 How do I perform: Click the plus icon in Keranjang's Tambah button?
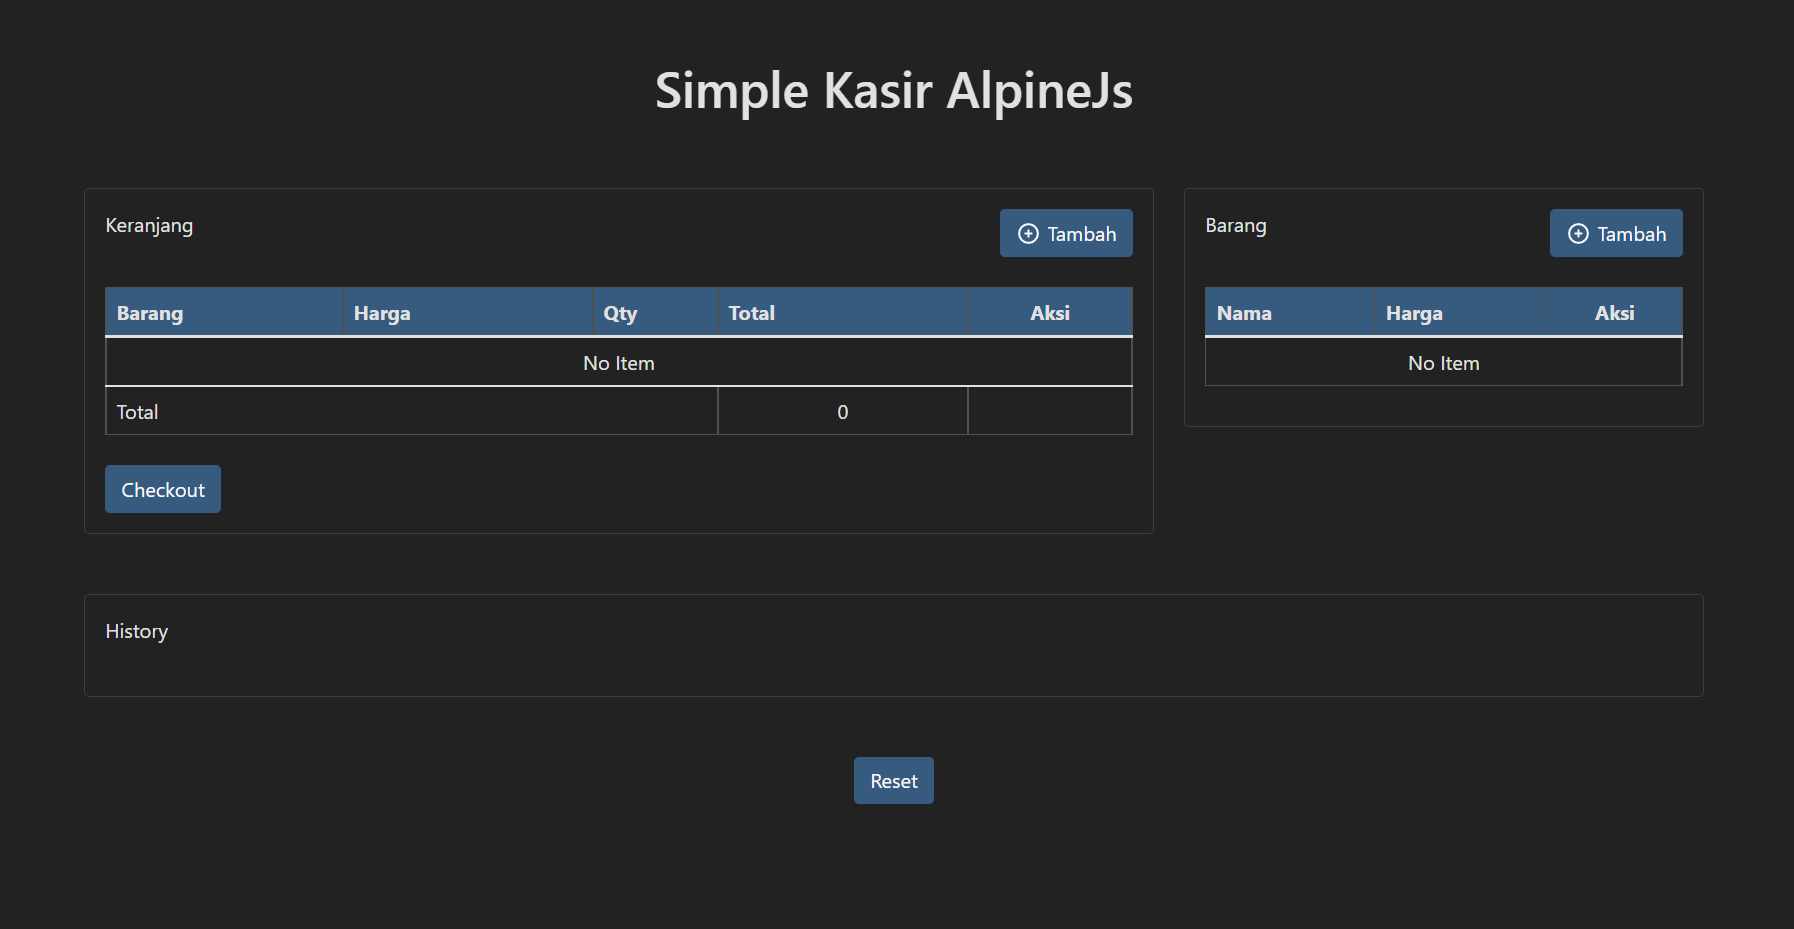tap(1027, 233)
